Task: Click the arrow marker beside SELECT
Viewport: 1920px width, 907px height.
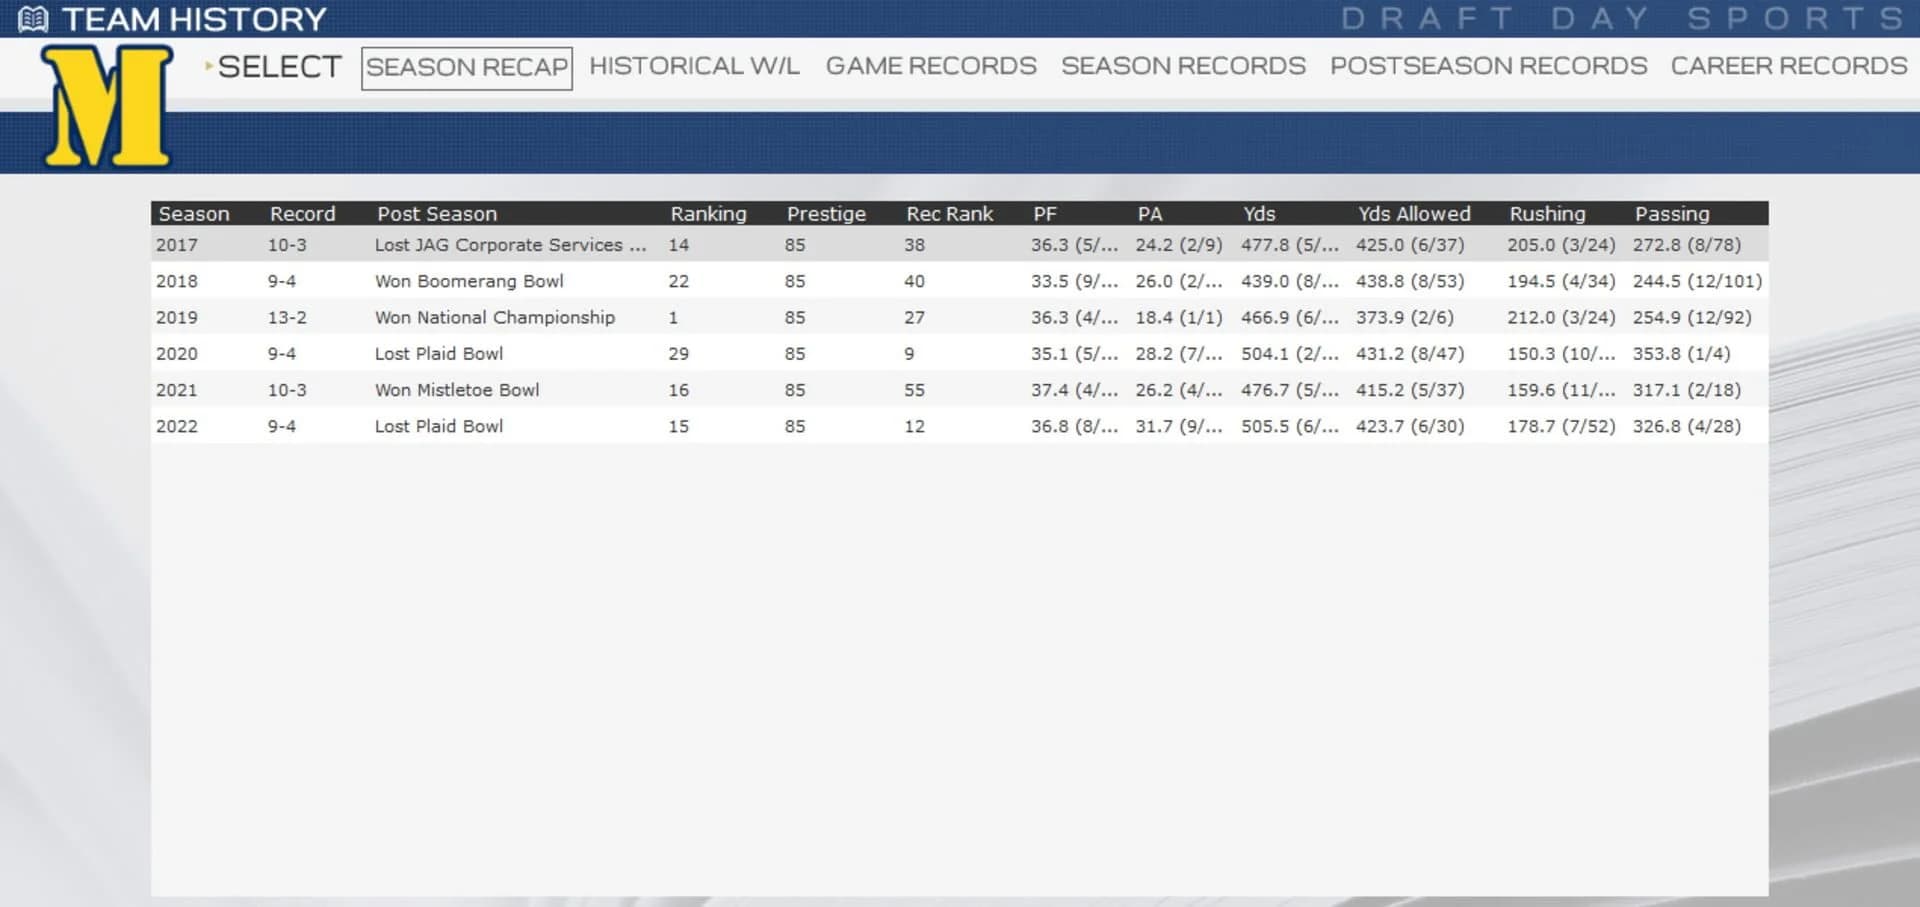Action: [208, 67]
